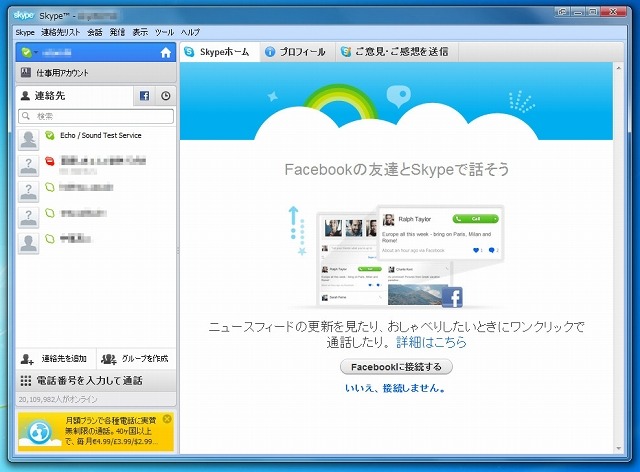
Task: Open the ヘルプ menu
Action: [x=190, y=32]
